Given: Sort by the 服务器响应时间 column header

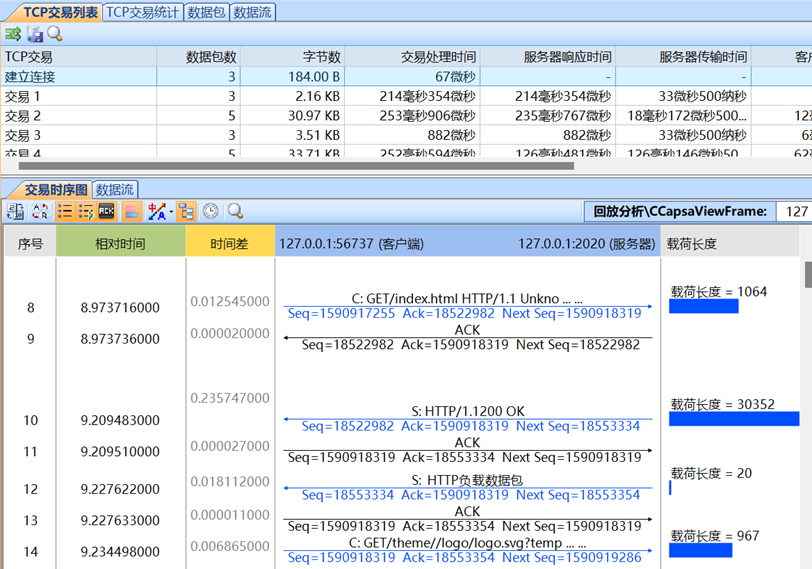Looking at the screenshot, I should (548, 56).
